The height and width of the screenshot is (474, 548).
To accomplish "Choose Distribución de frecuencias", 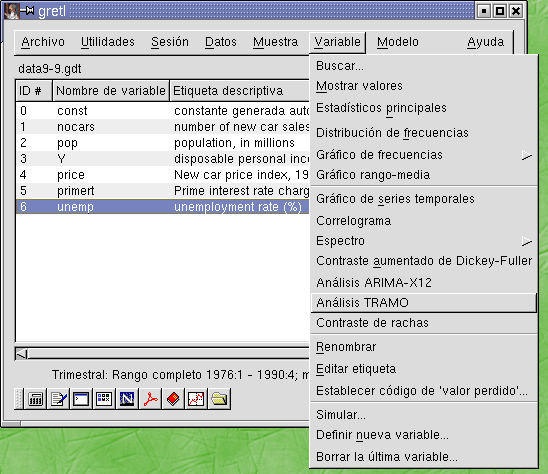I will coord(424,133).
